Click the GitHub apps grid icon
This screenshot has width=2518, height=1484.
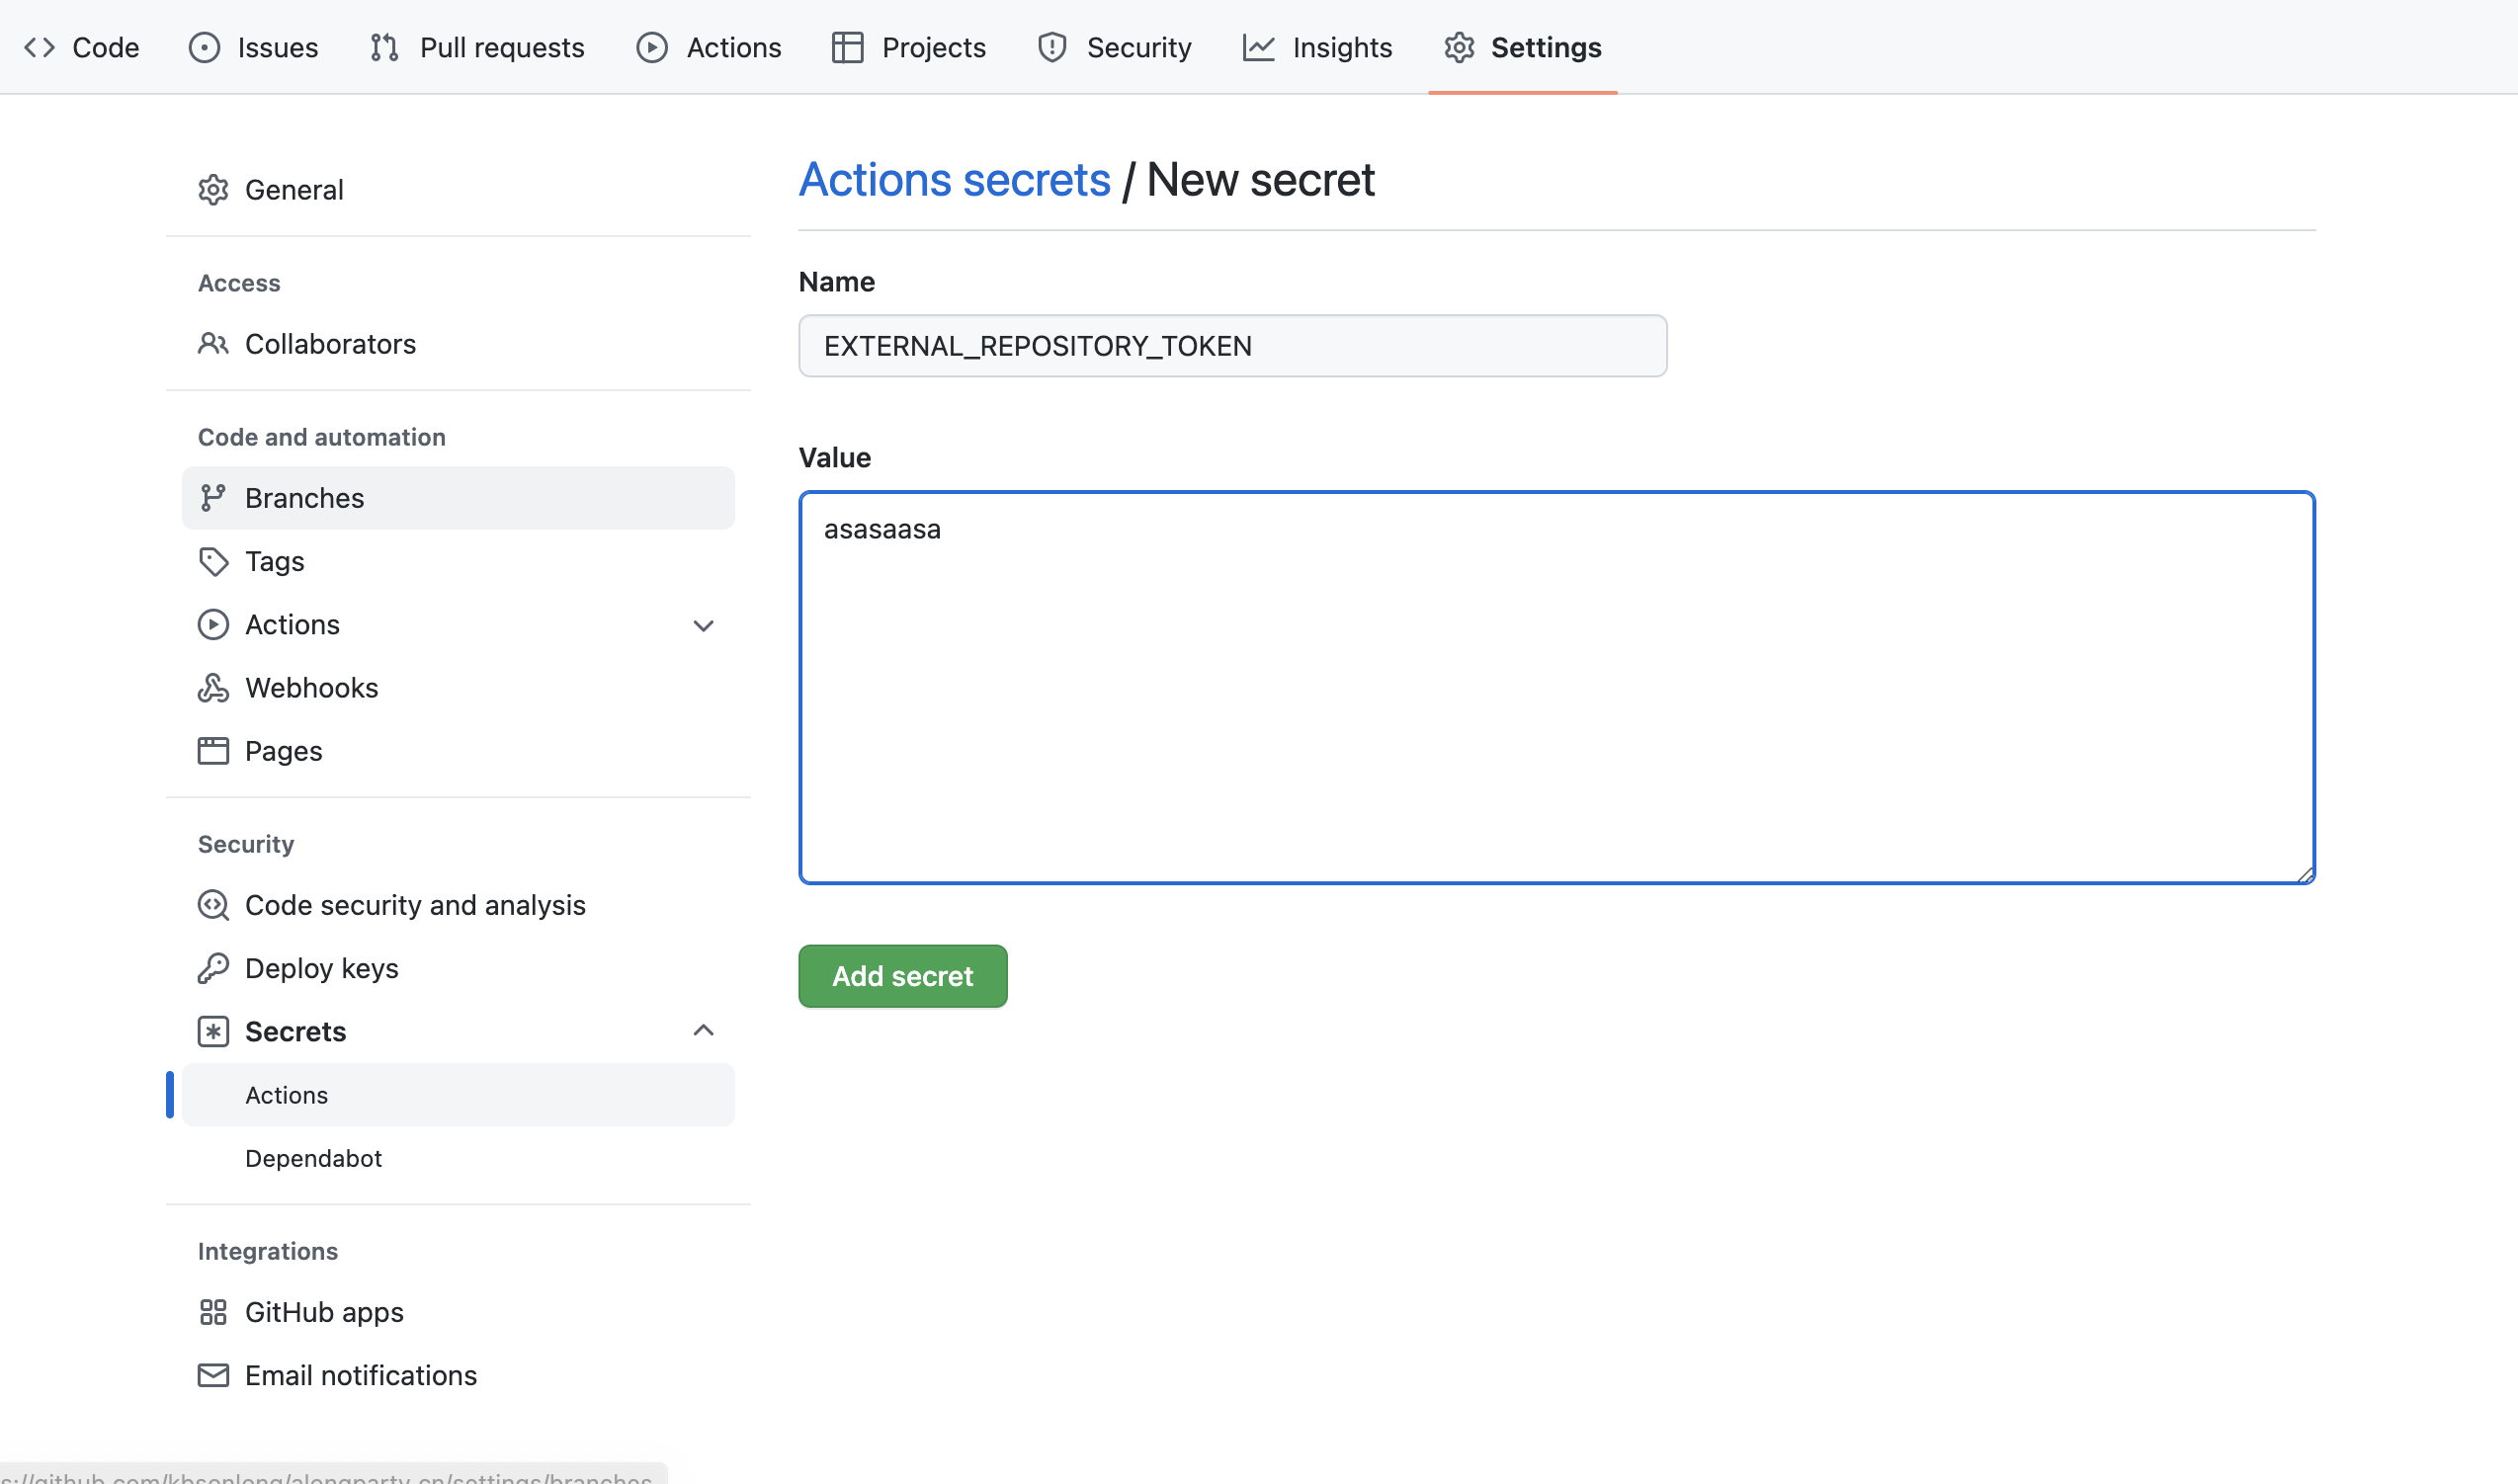tap(213, 1312)
